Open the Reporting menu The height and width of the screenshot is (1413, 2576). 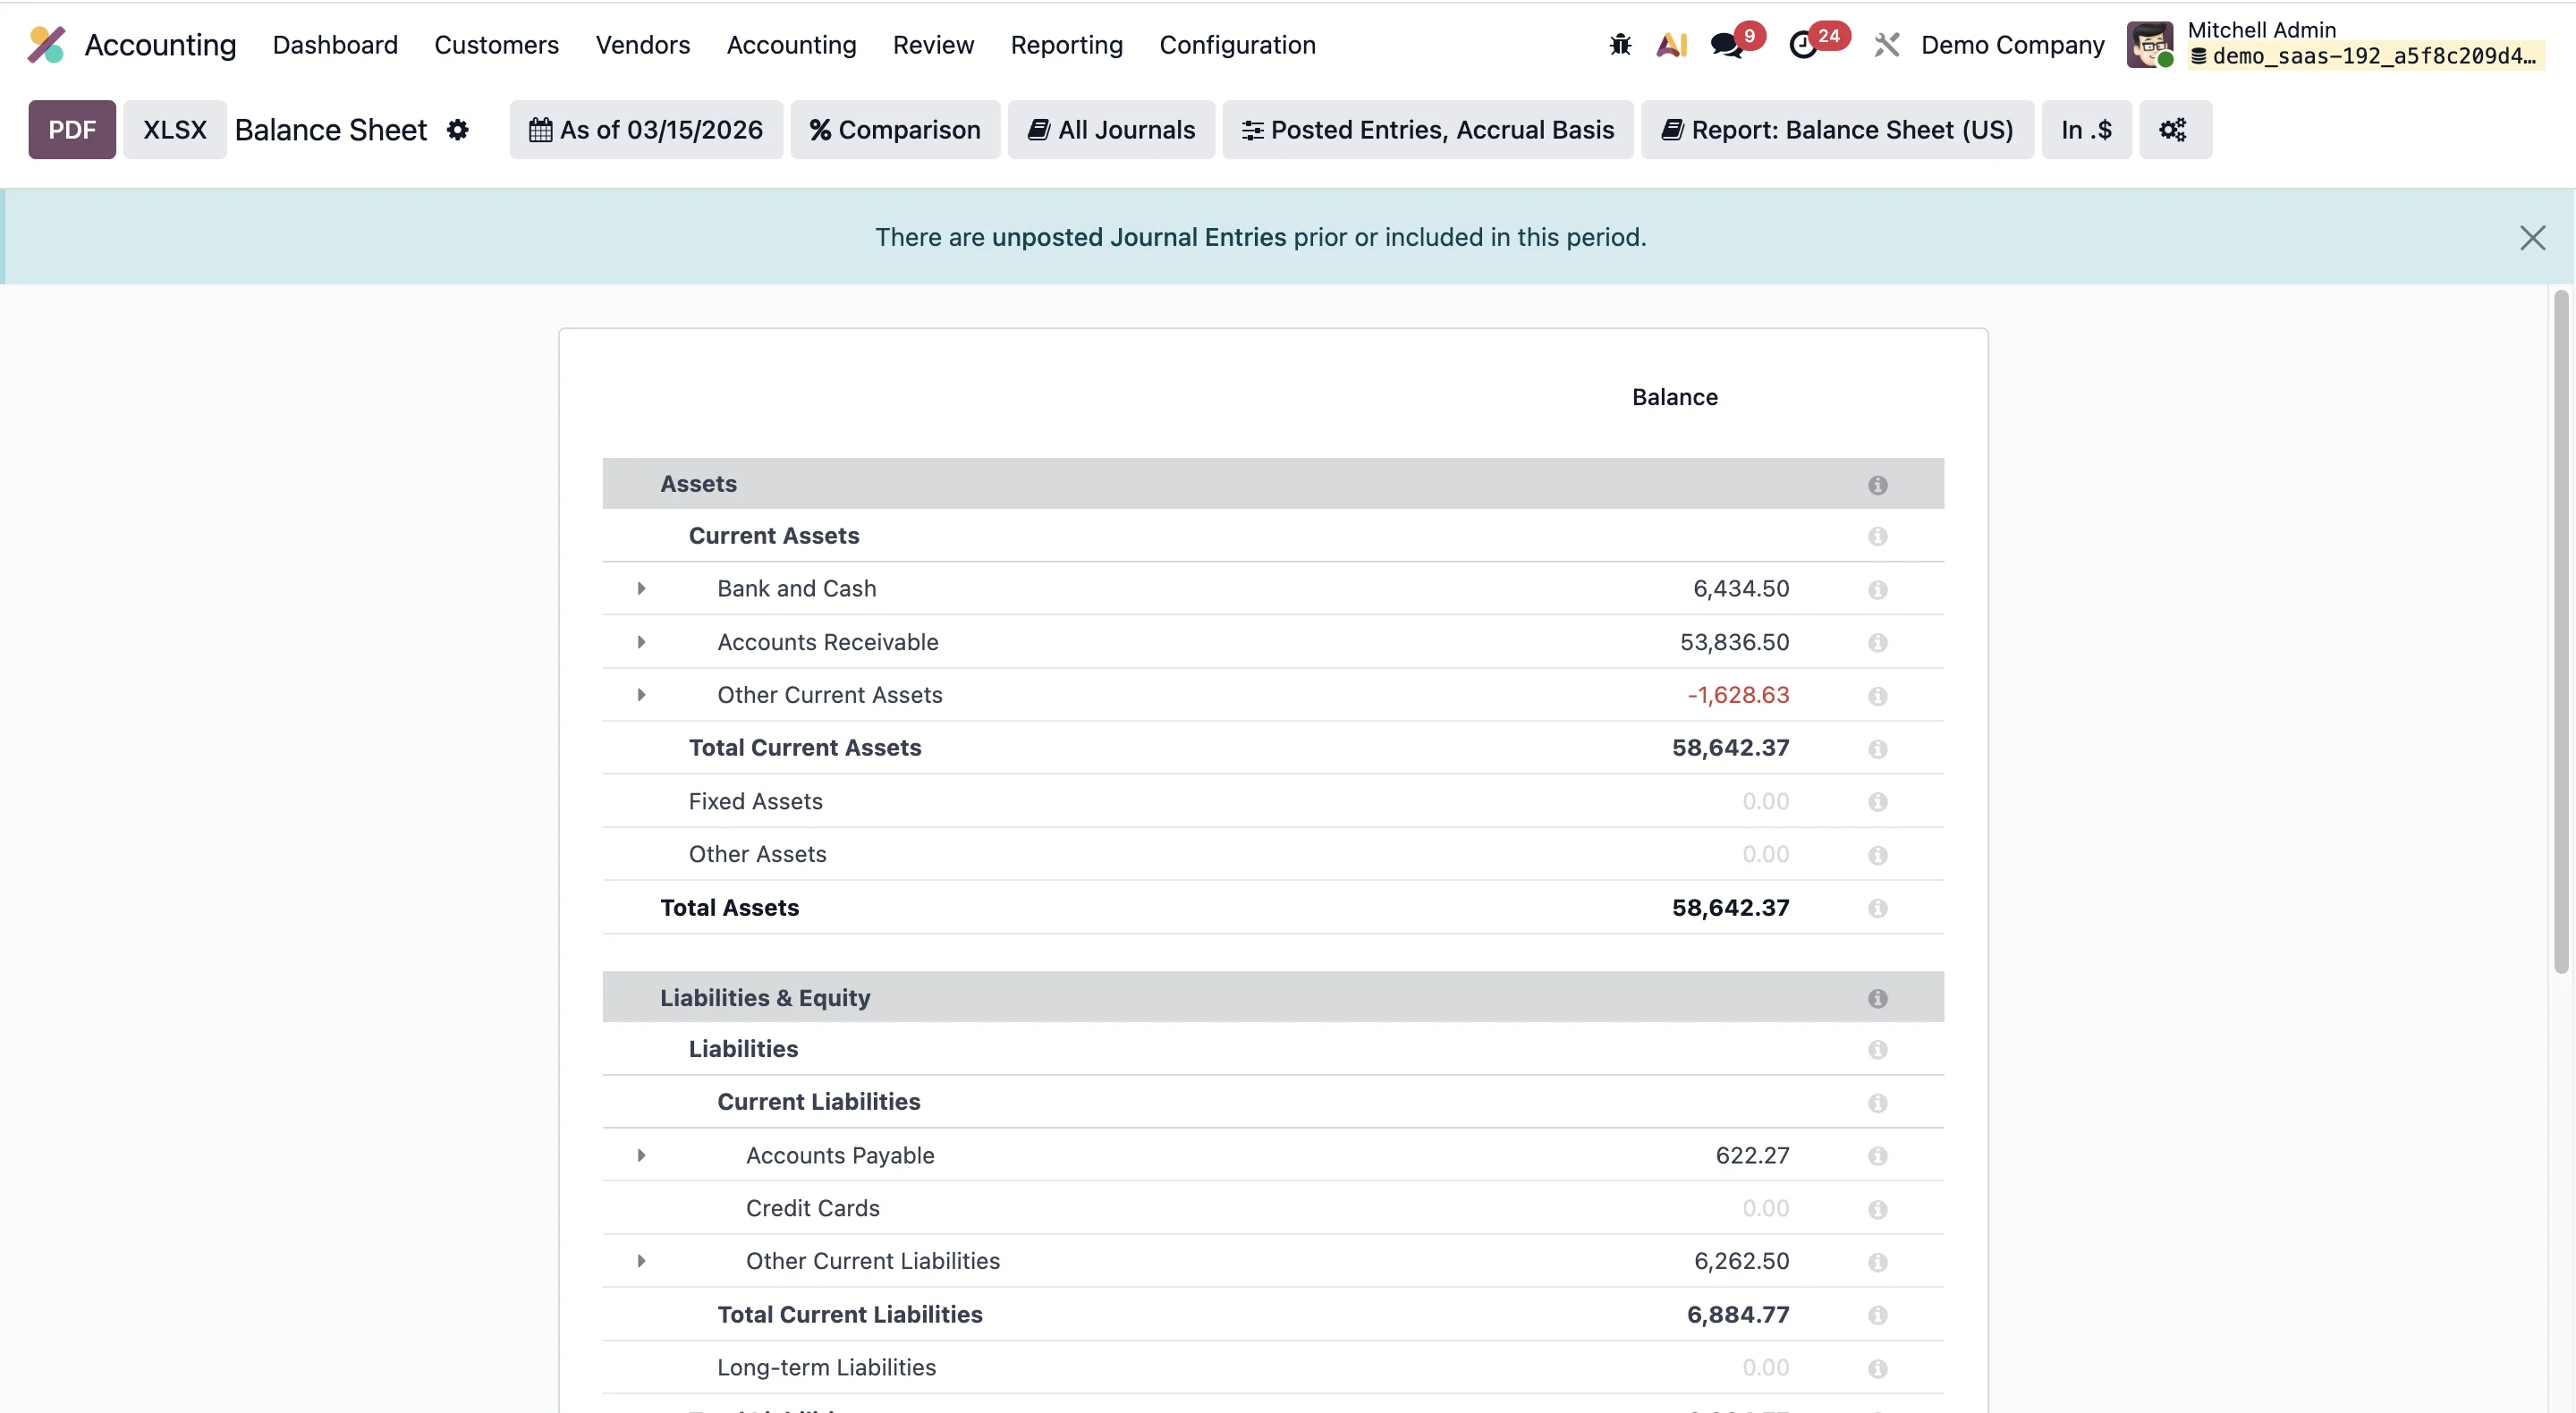pyautogui.click(x=1067, y=45)
